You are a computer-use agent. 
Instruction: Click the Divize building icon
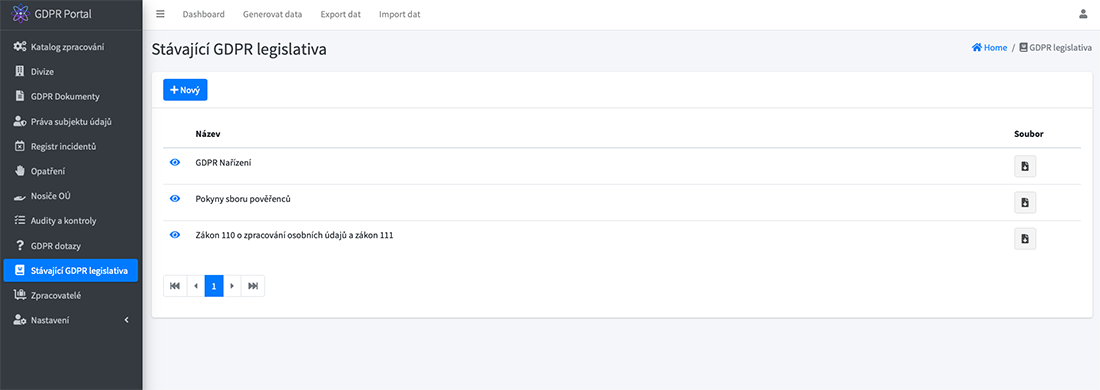tap(20, 72)
